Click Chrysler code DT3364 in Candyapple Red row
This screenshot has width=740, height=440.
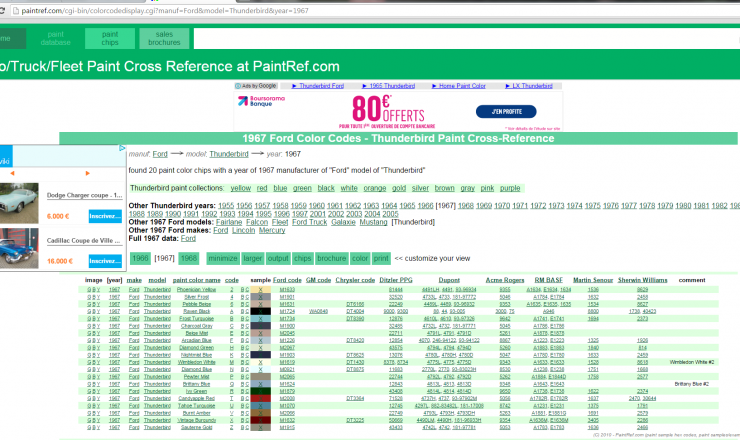[355, 398]
